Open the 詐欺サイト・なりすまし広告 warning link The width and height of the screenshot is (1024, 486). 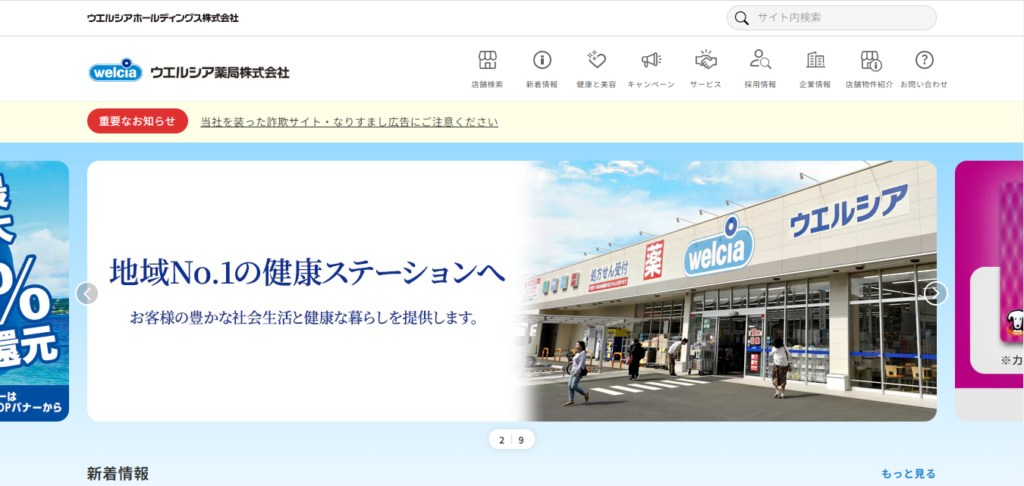[349, 122]
